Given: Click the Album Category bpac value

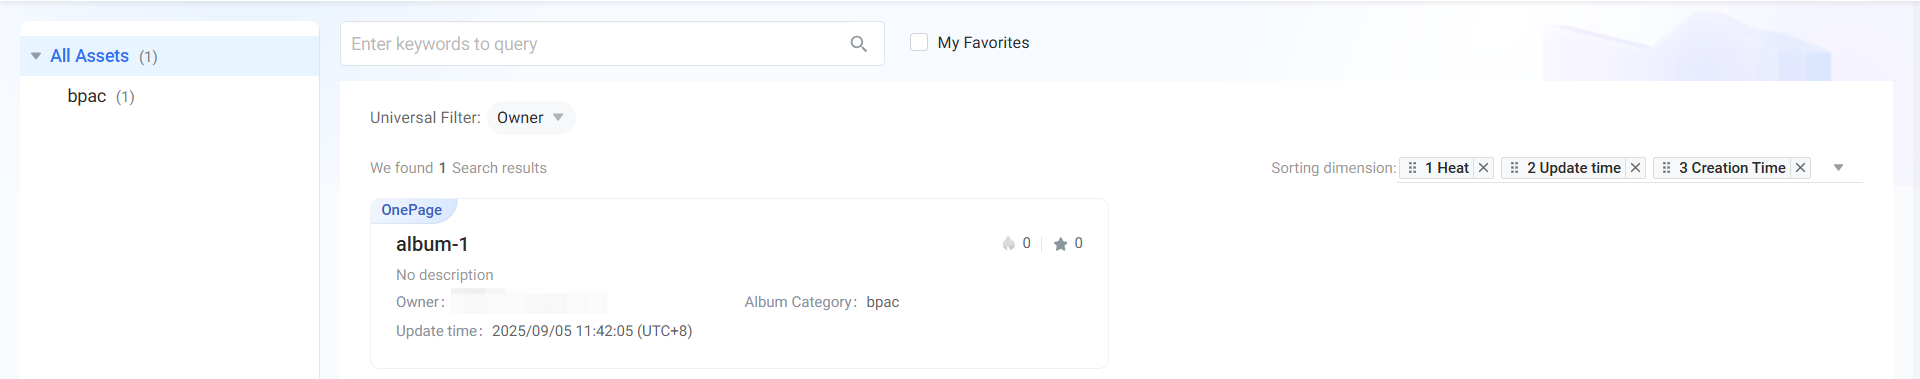Looking at the screenshot, I should pos(883,302).
